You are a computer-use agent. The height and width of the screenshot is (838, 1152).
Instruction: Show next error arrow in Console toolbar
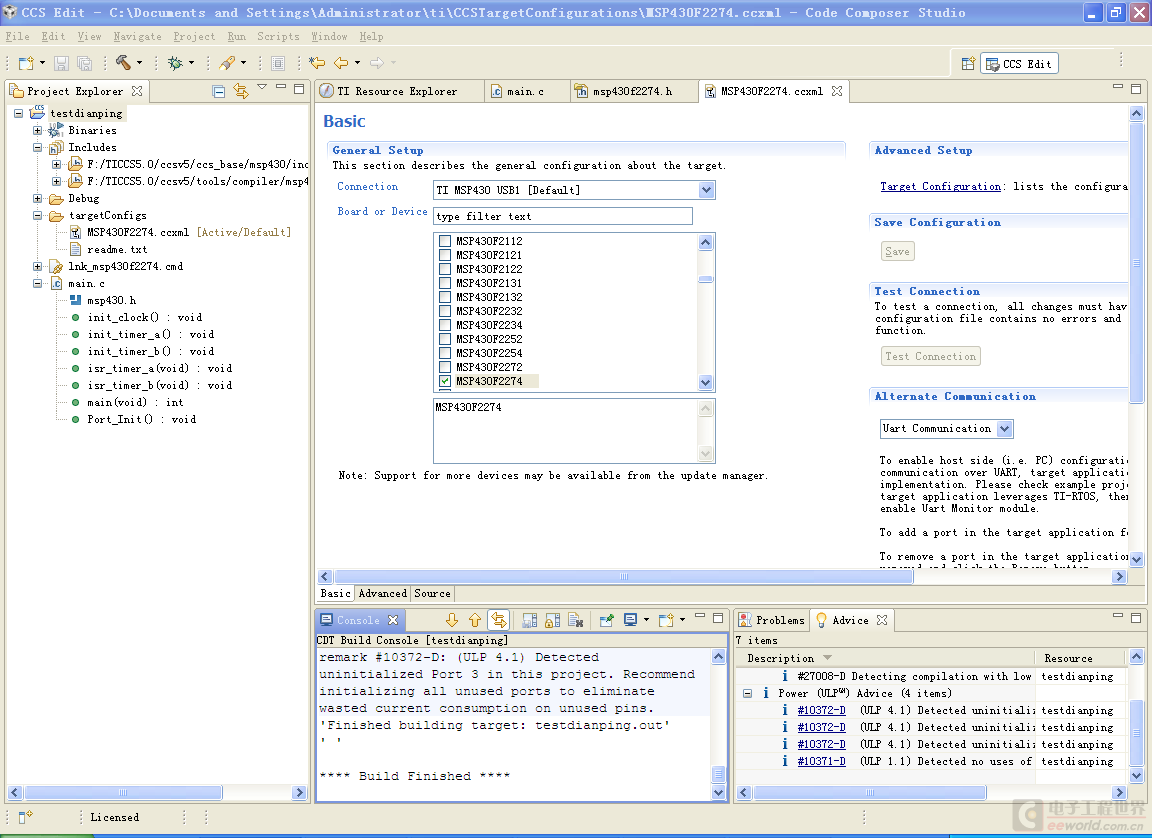pyautogui.click(x=452, y=621)
